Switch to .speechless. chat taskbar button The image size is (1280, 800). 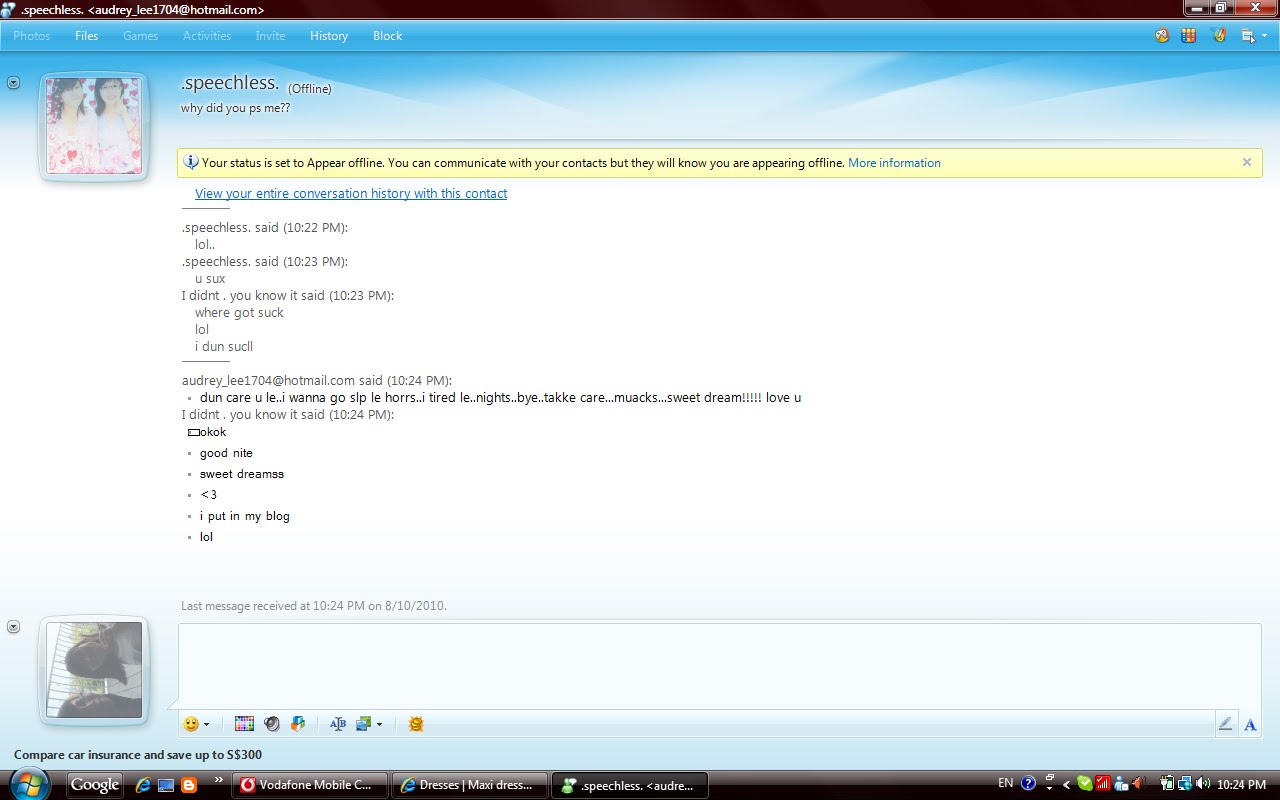coord(631,785)
